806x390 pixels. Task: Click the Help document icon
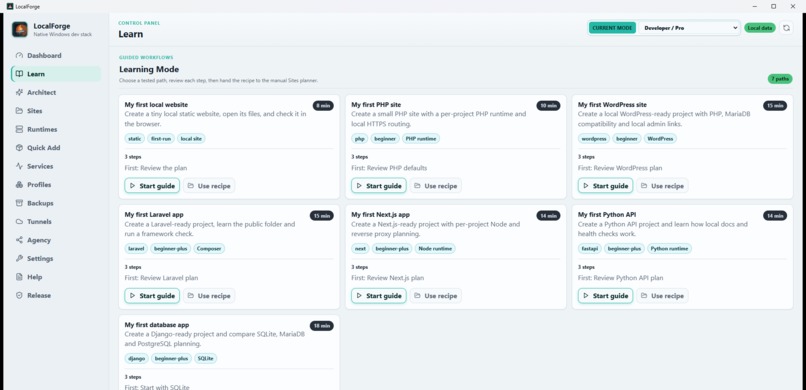coord(20,277)
